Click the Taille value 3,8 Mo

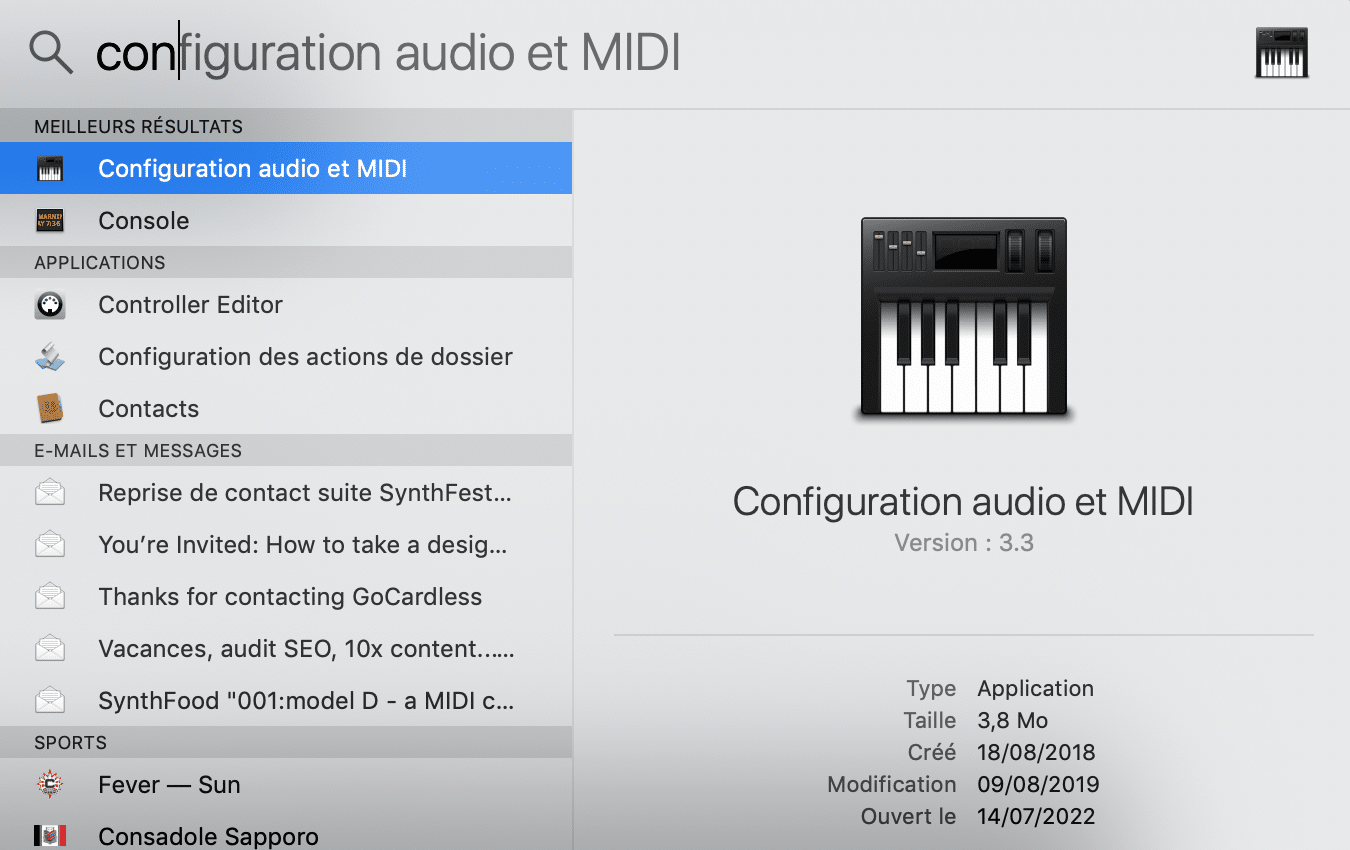click(x=1012, y=720)
